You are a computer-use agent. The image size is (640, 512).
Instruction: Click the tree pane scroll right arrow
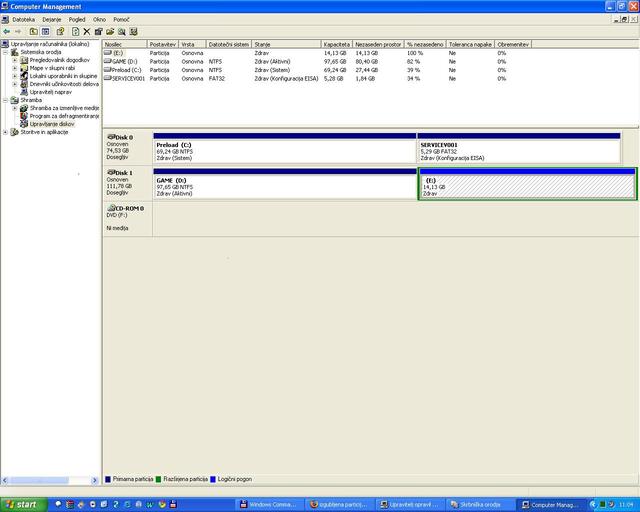coord(95,481)
